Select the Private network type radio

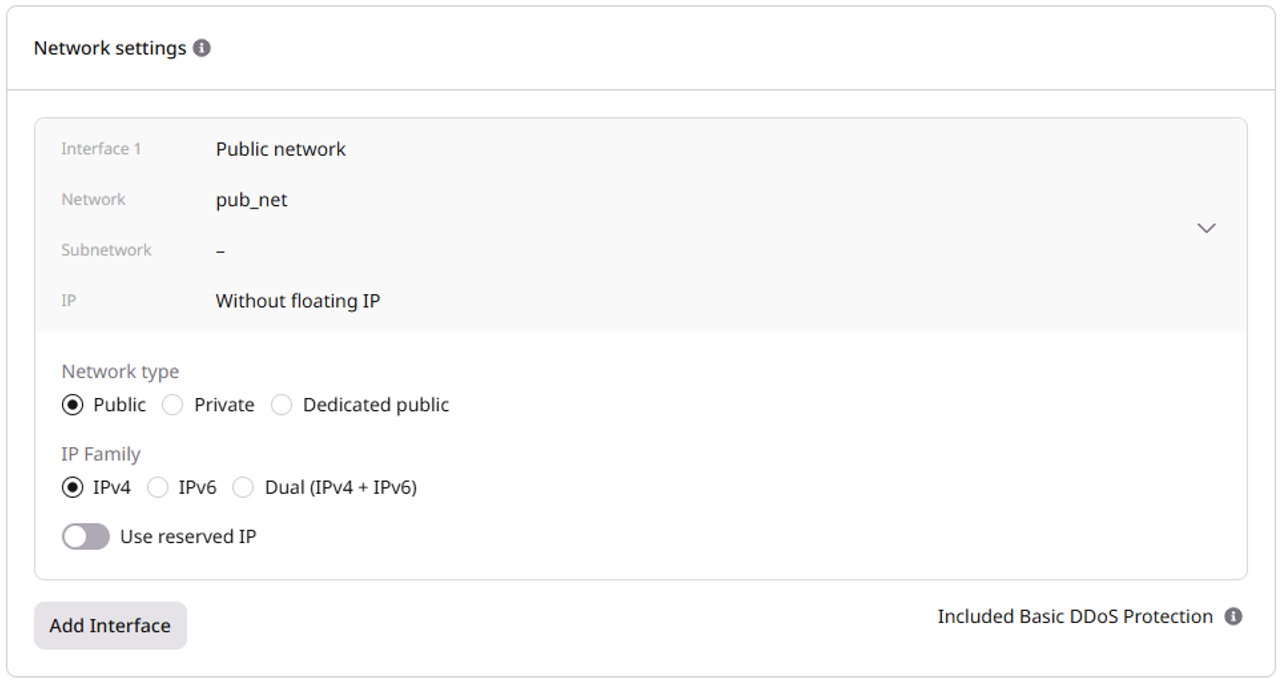pos(172,404)
